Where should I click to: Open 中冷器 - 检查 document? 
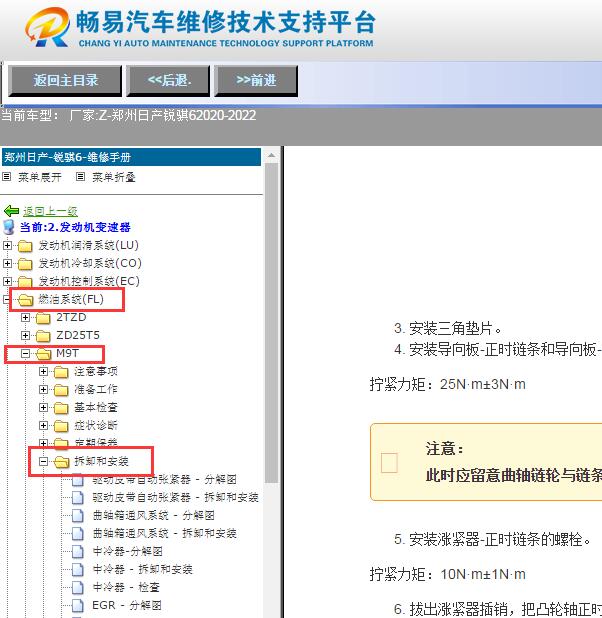tap(126, 588)
